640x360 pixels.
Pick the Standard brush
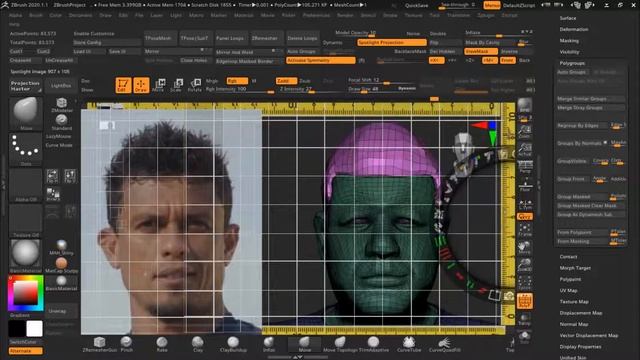[62, 122]
